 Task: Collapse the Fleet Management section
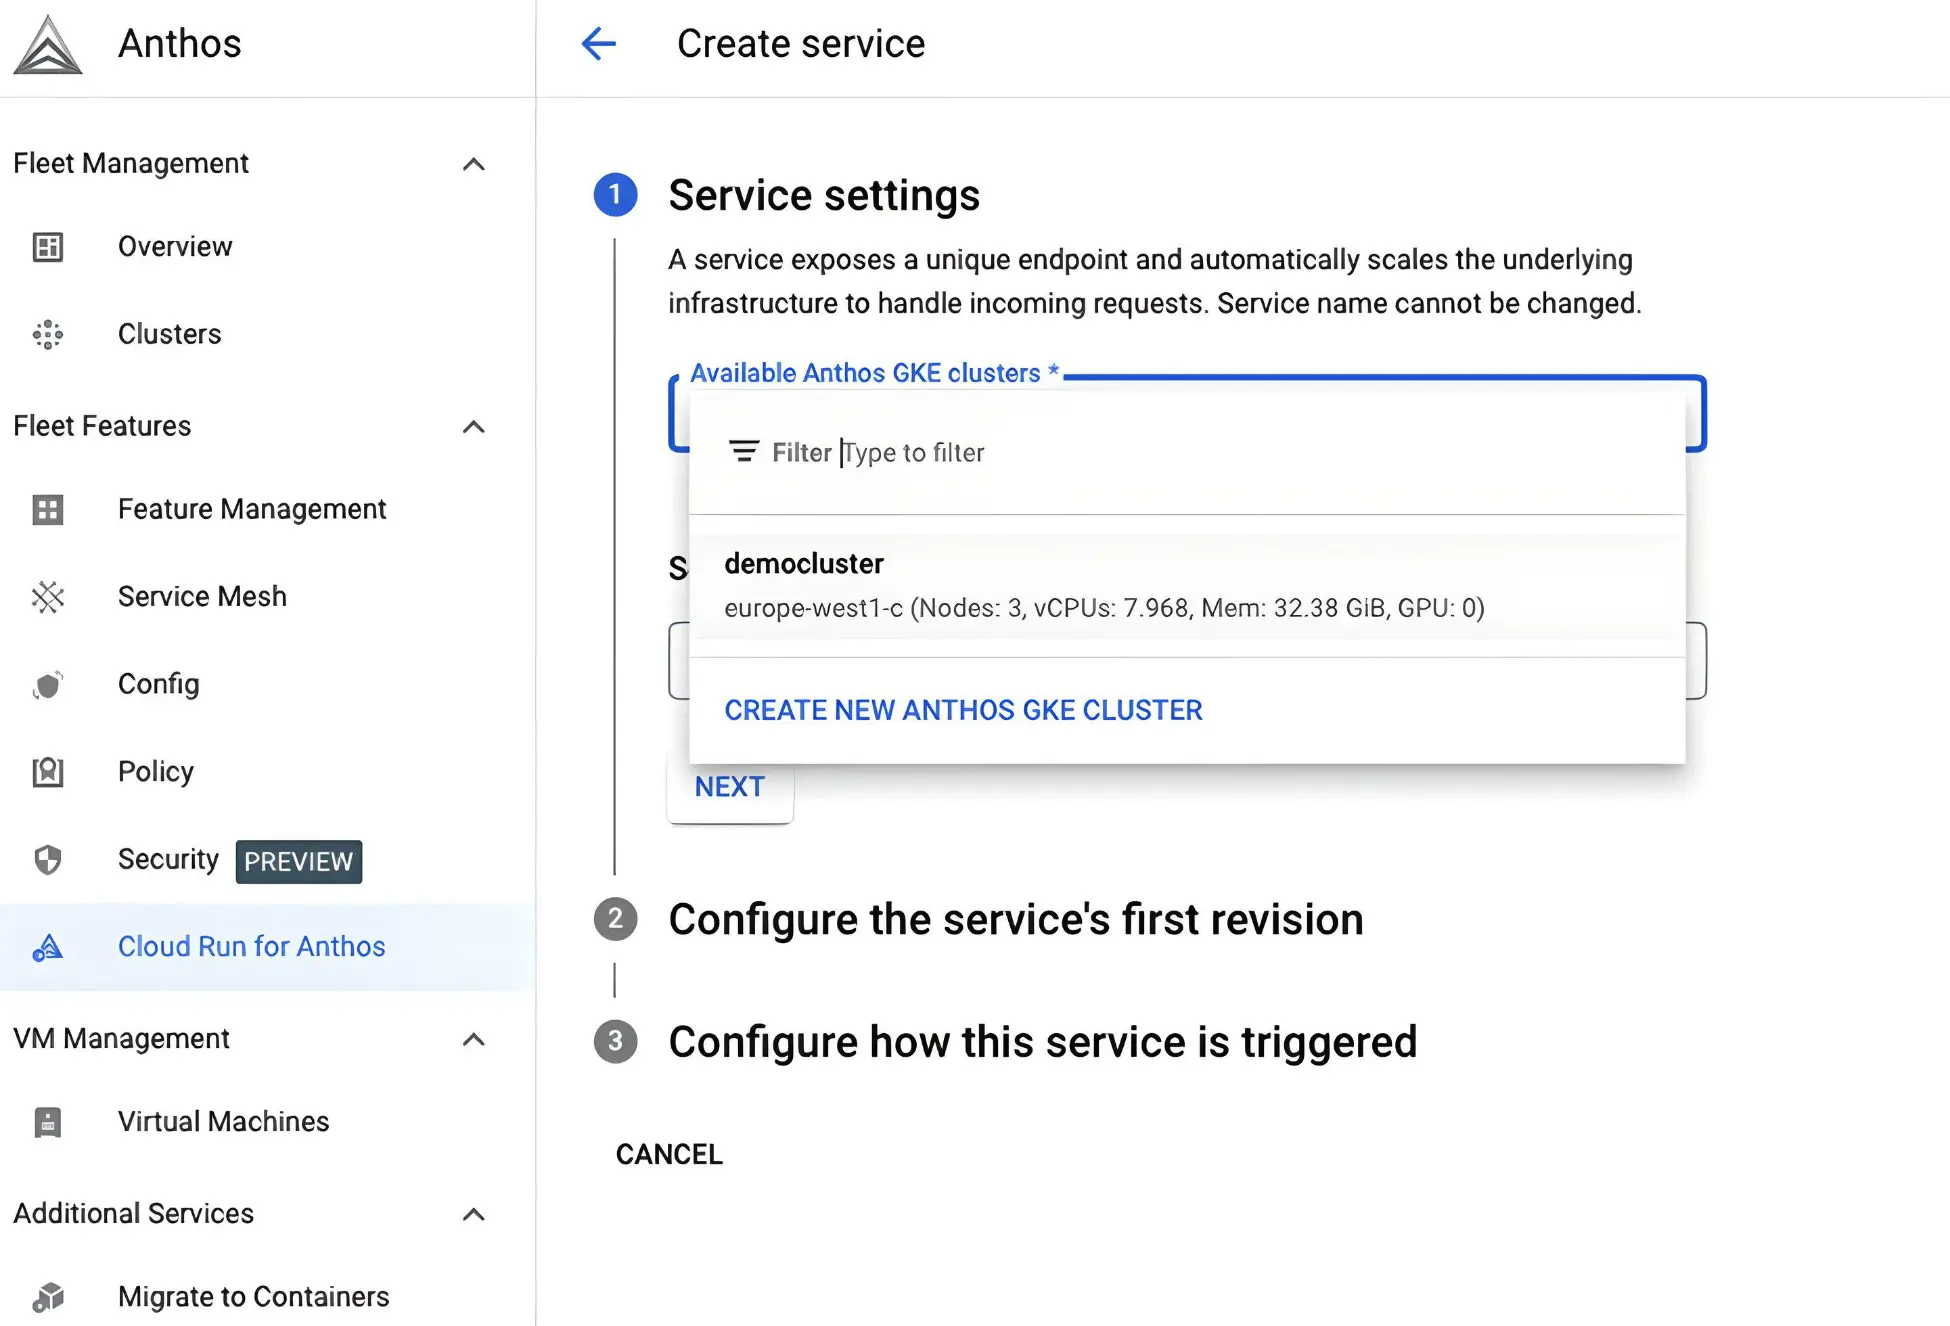point(474,164)
